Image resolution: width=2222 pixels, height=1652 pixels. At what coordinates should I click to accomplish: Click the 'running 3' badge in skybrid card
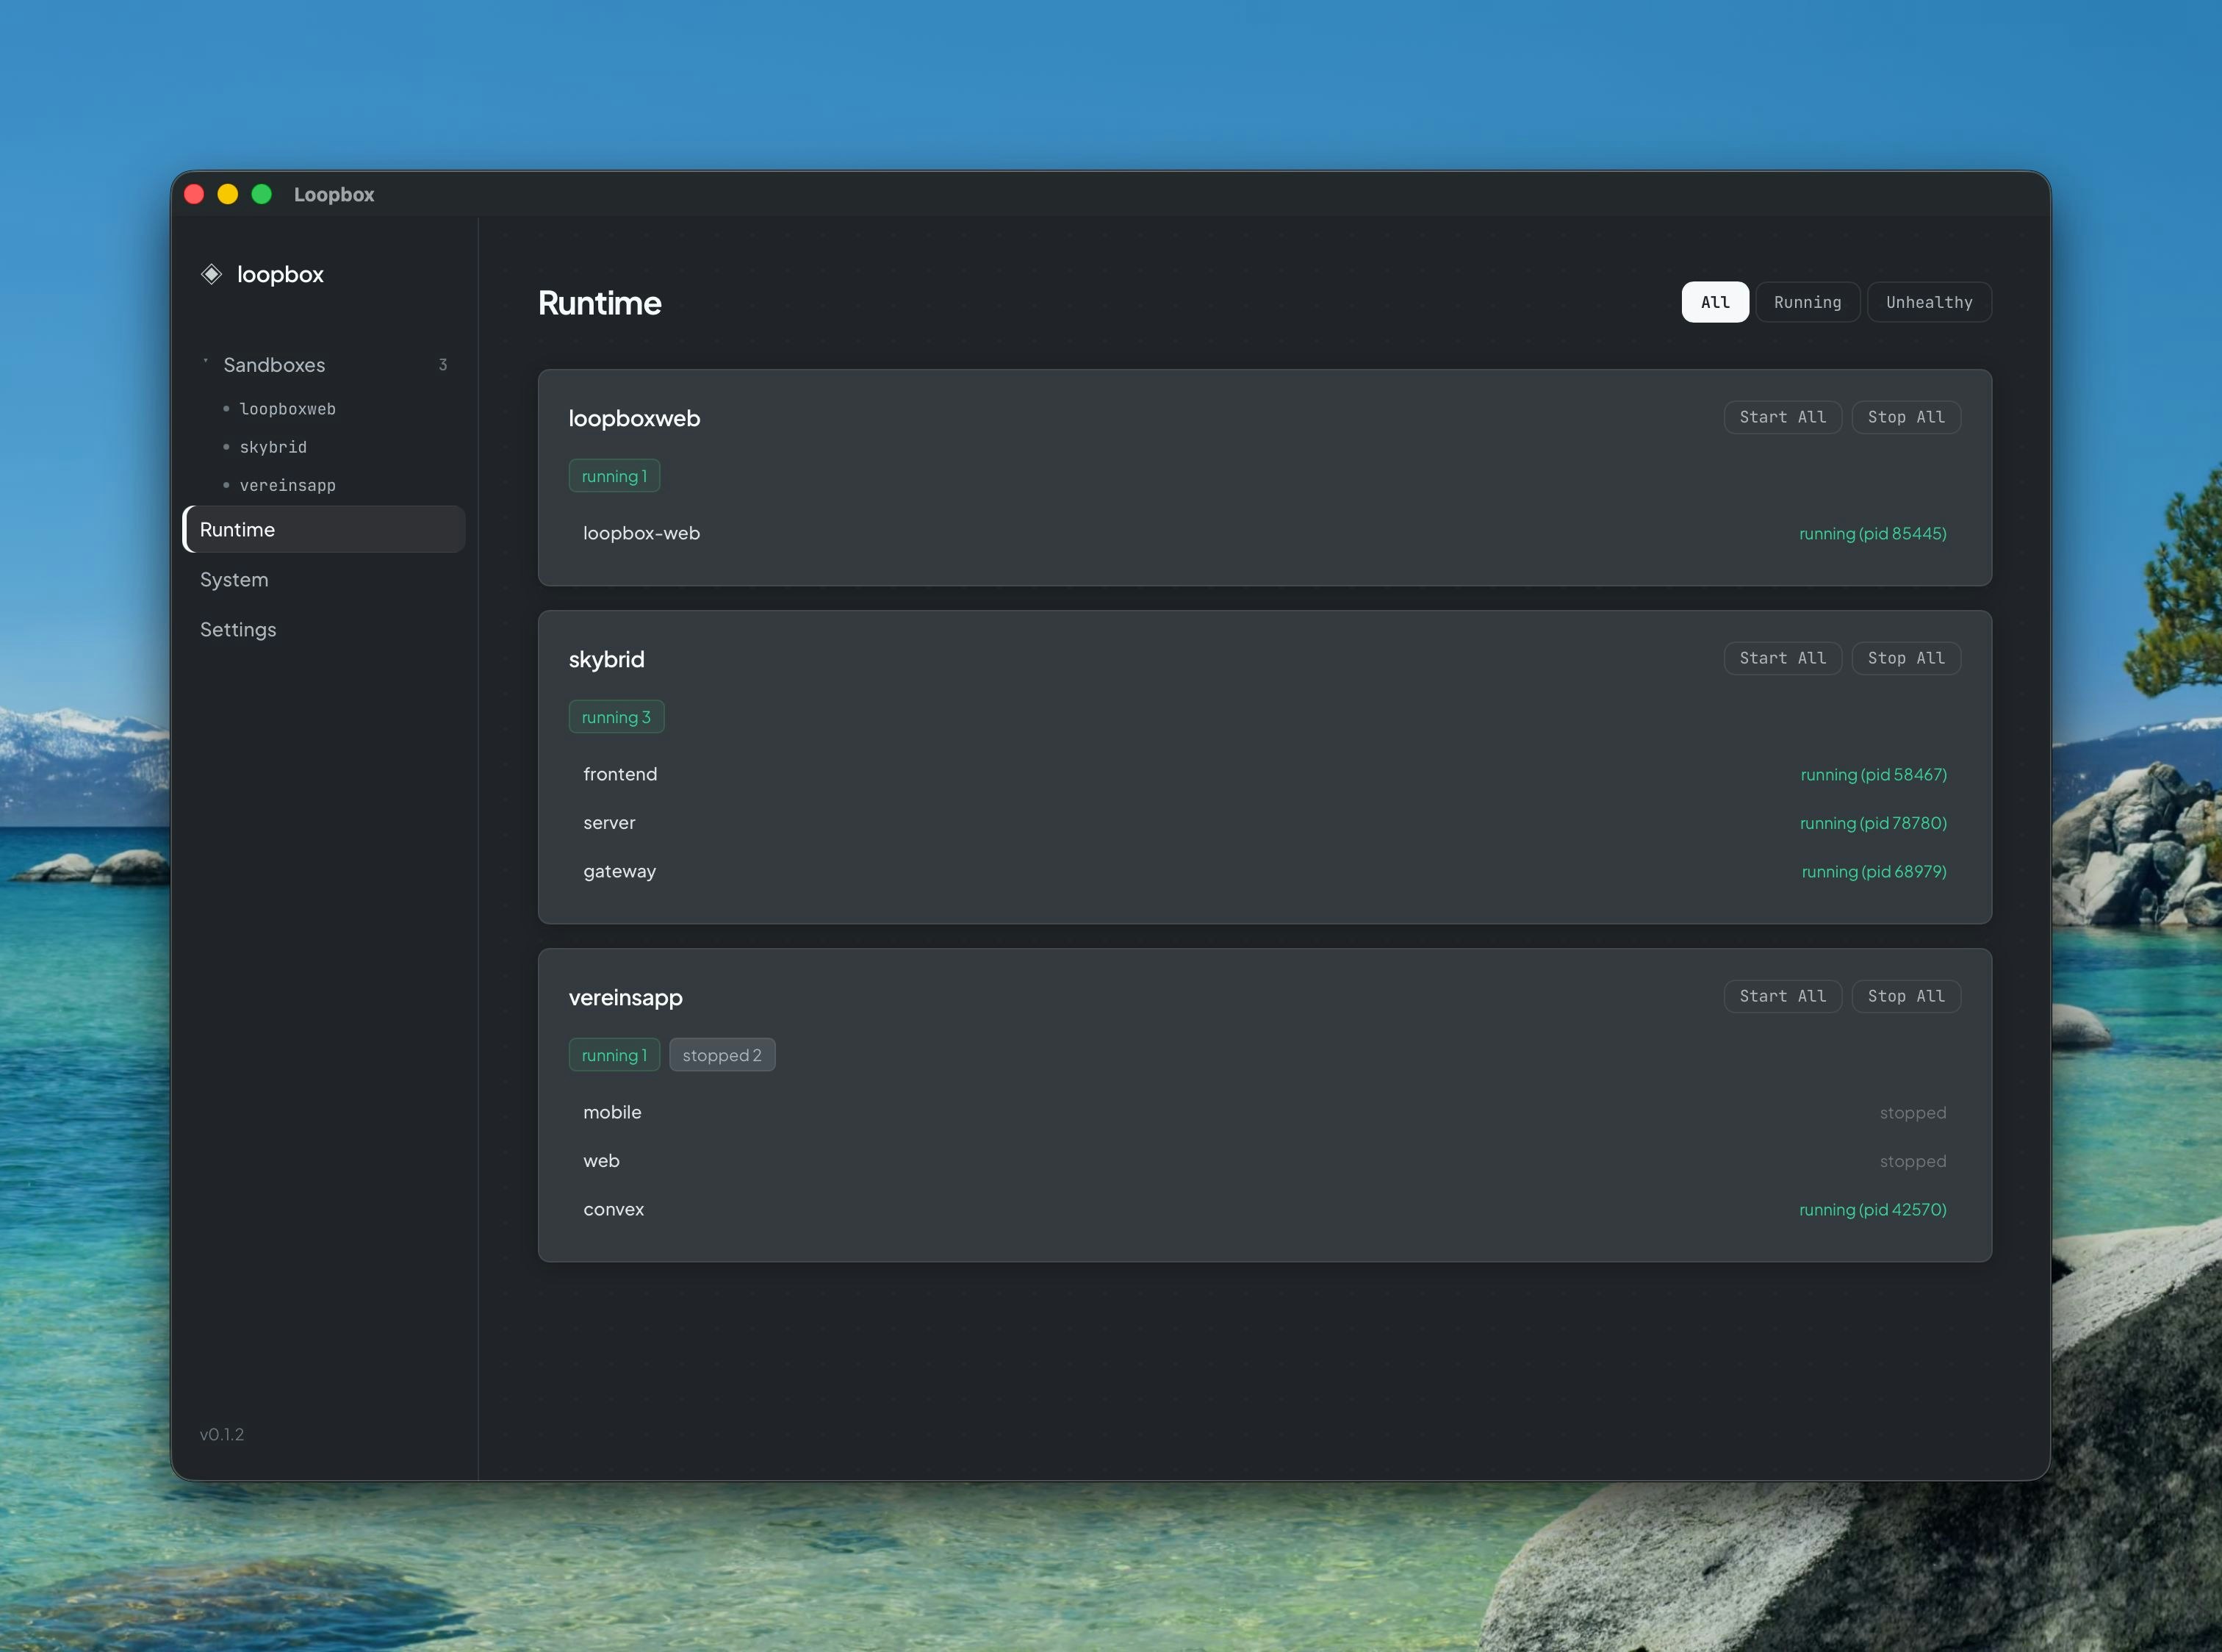[x=616, y=716]
